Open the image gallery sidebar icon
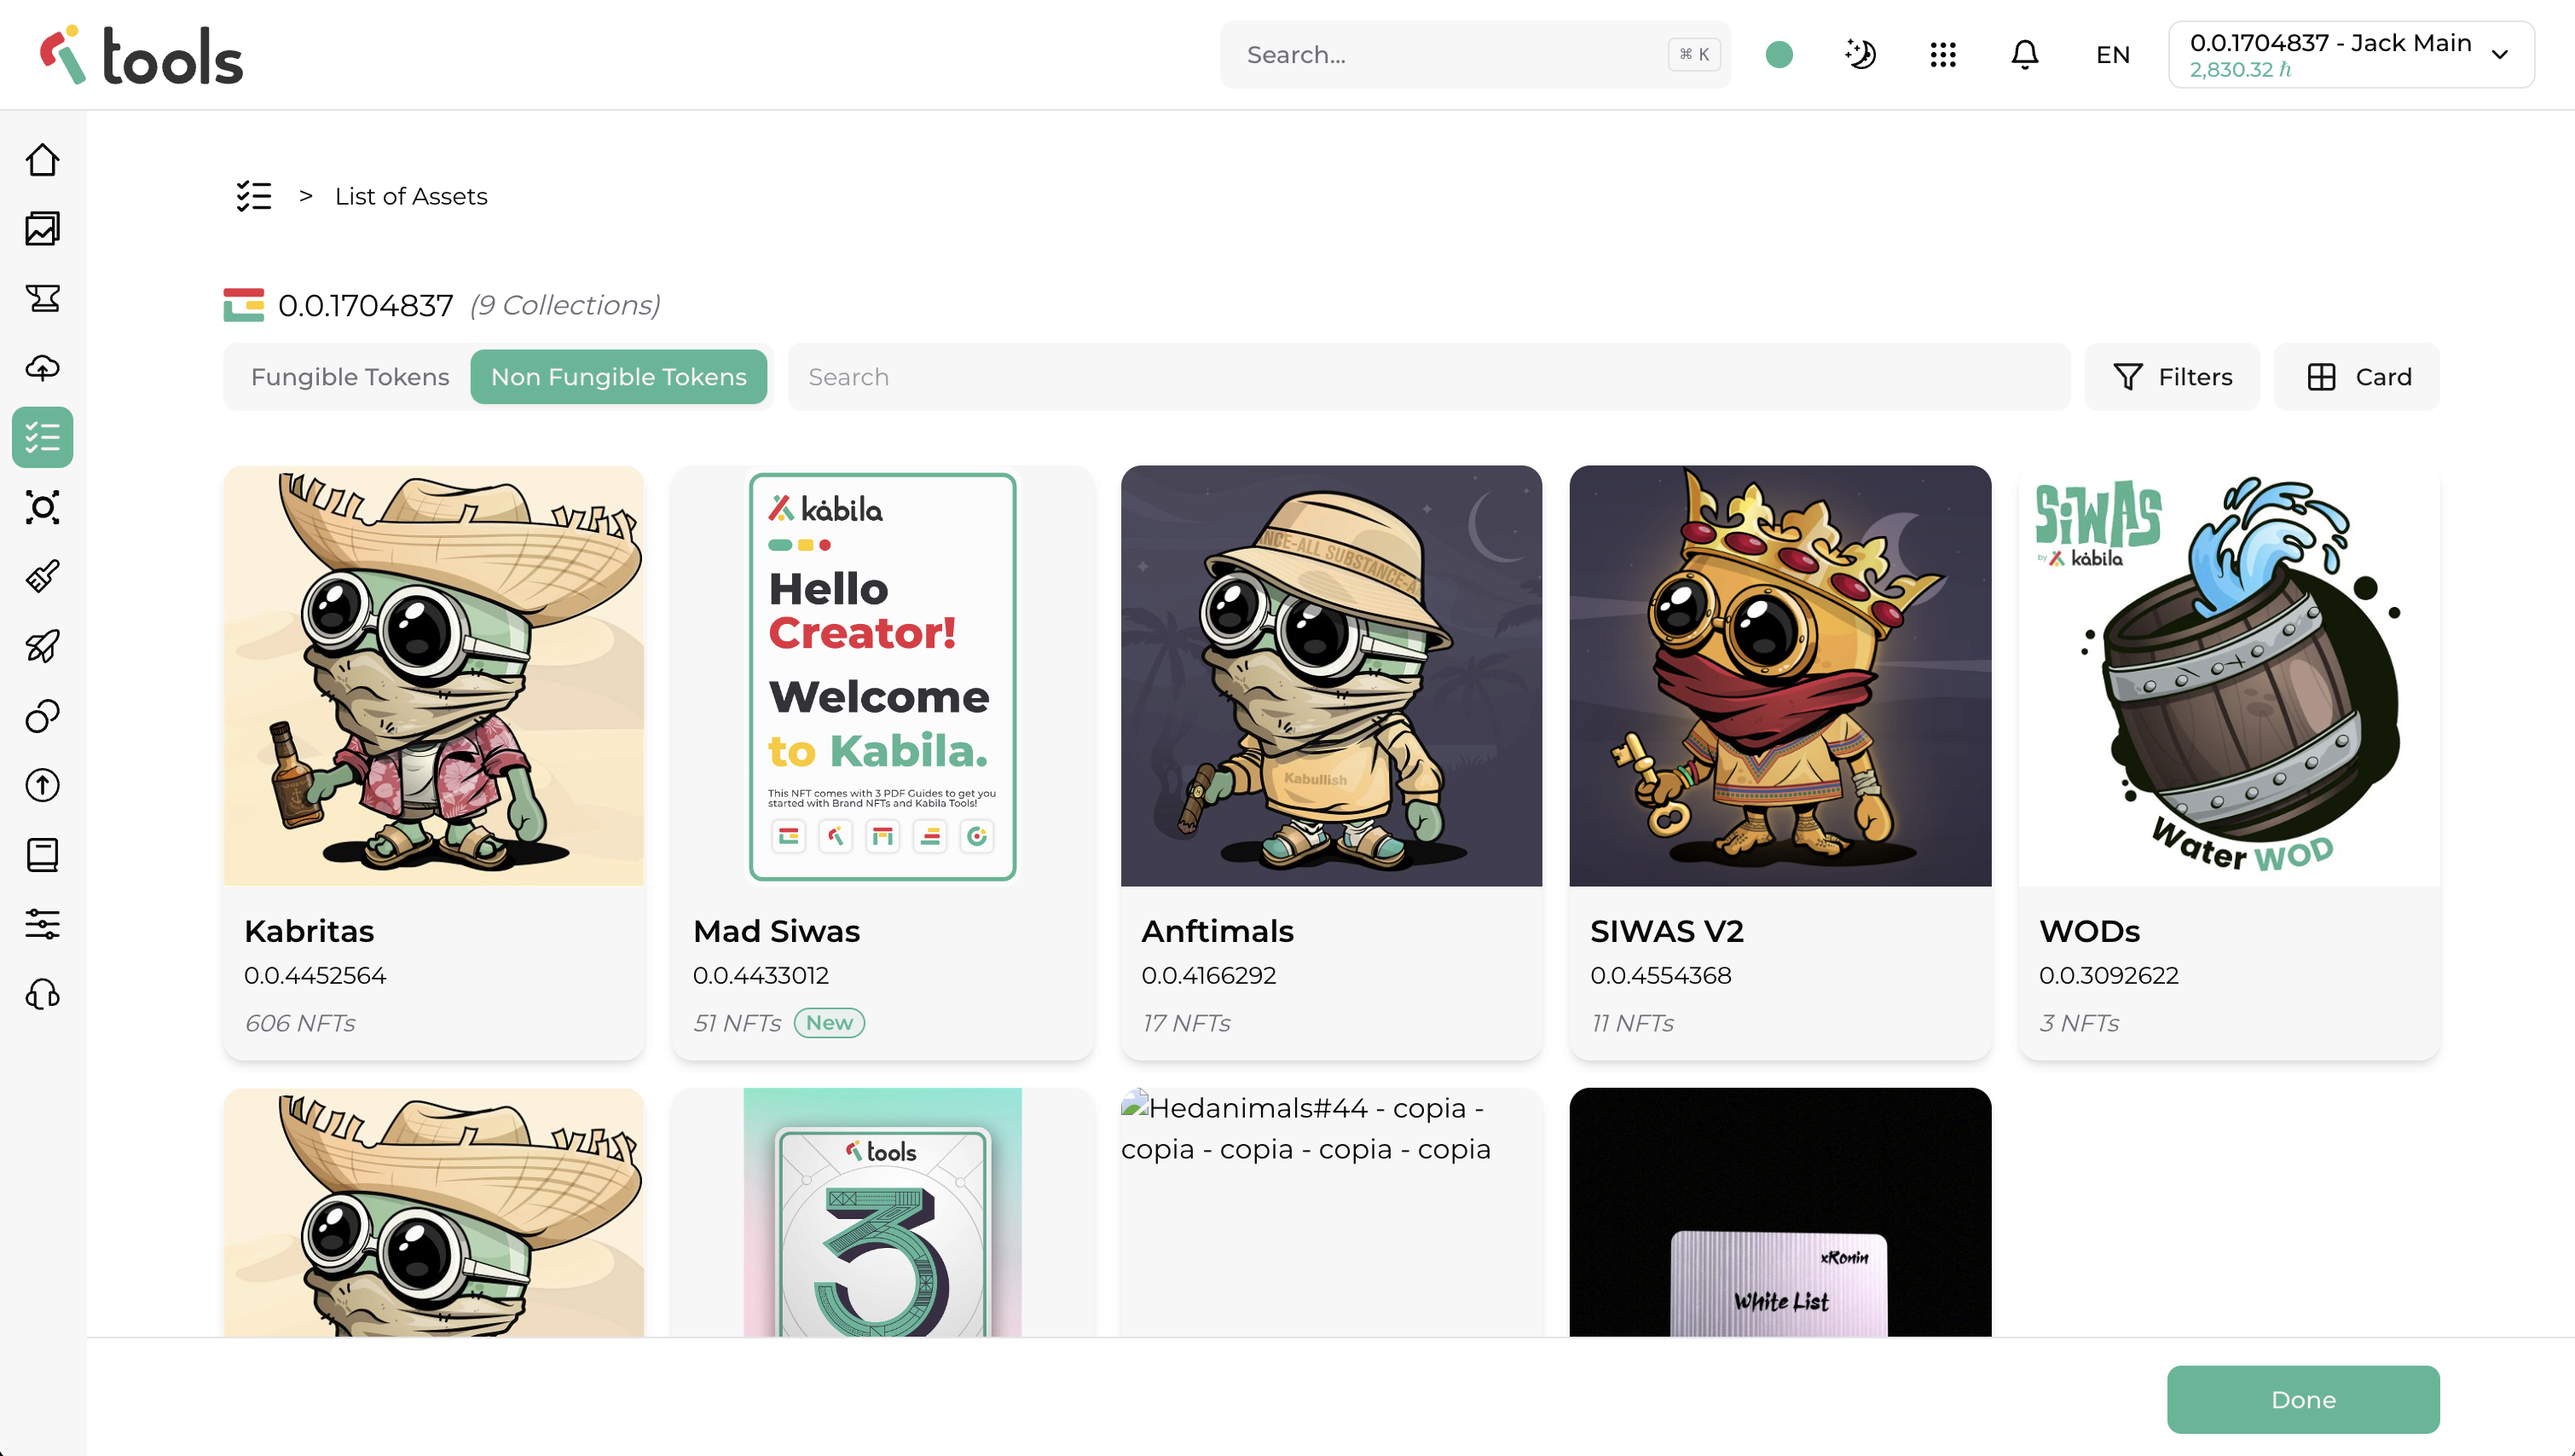This screenshot has height=1456, width=2575. coord(42,229)
